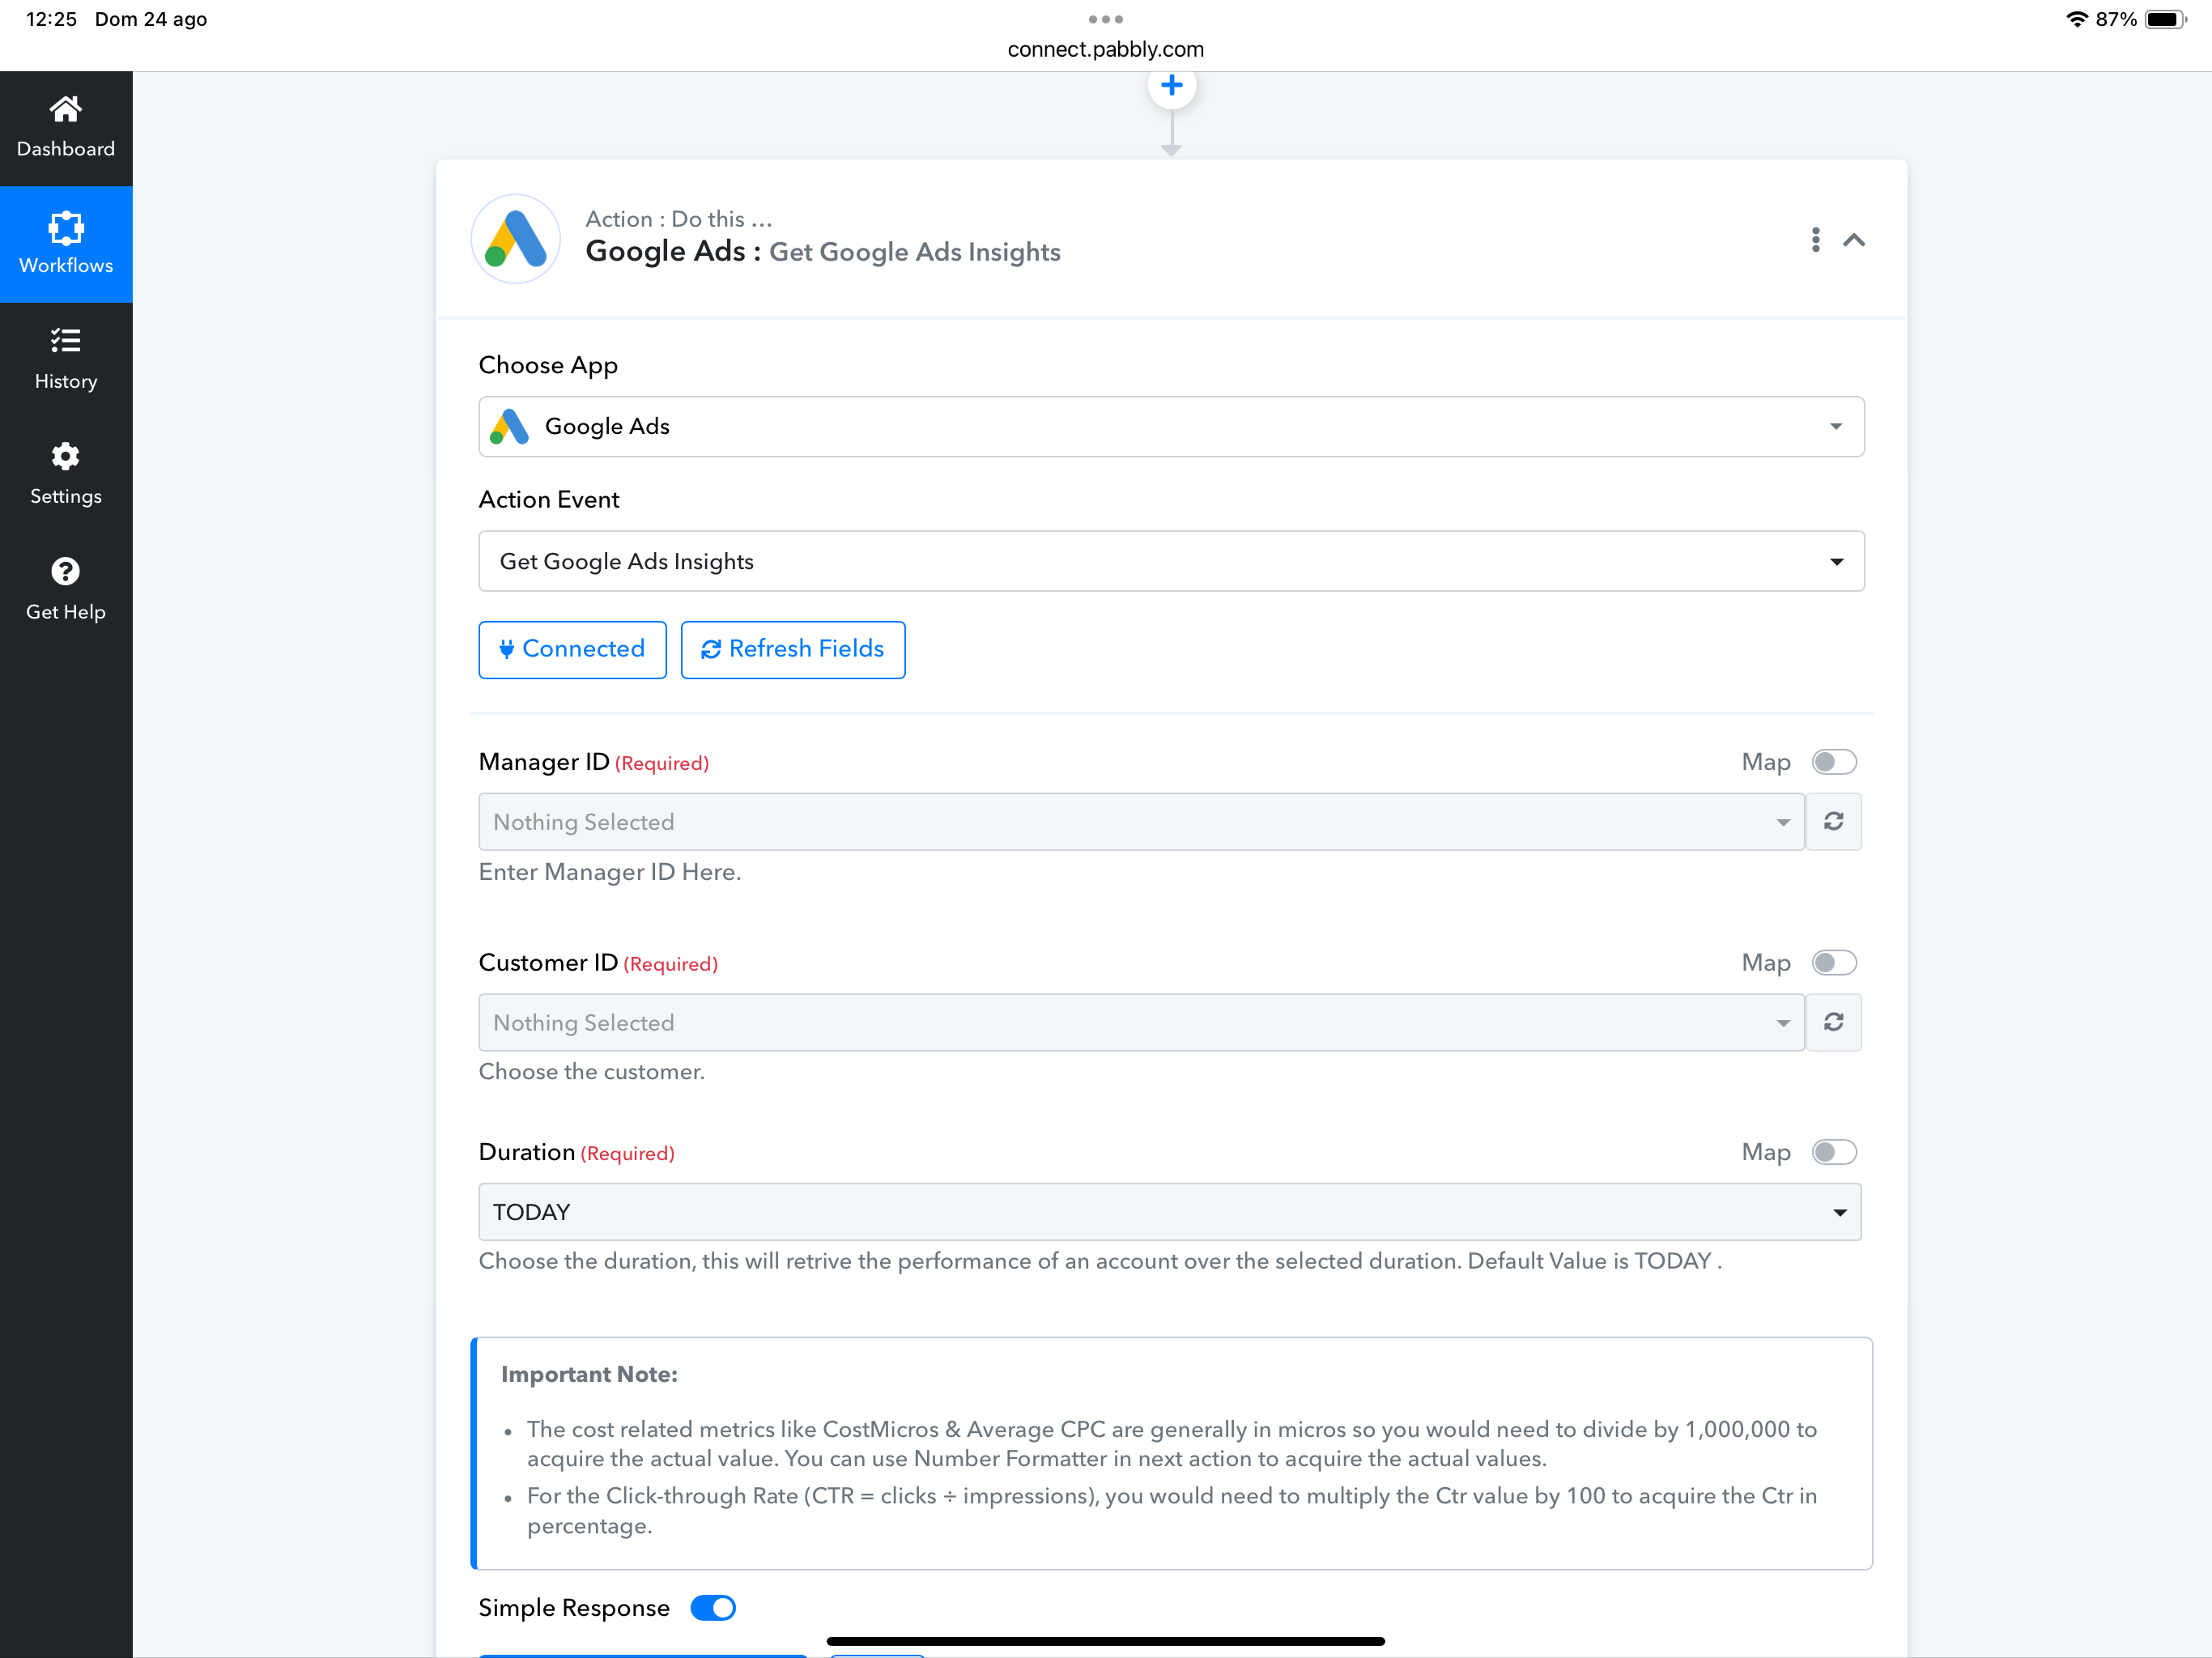
Task: Select the Workflows sidebar tab
Action: (x=66, y=244)
